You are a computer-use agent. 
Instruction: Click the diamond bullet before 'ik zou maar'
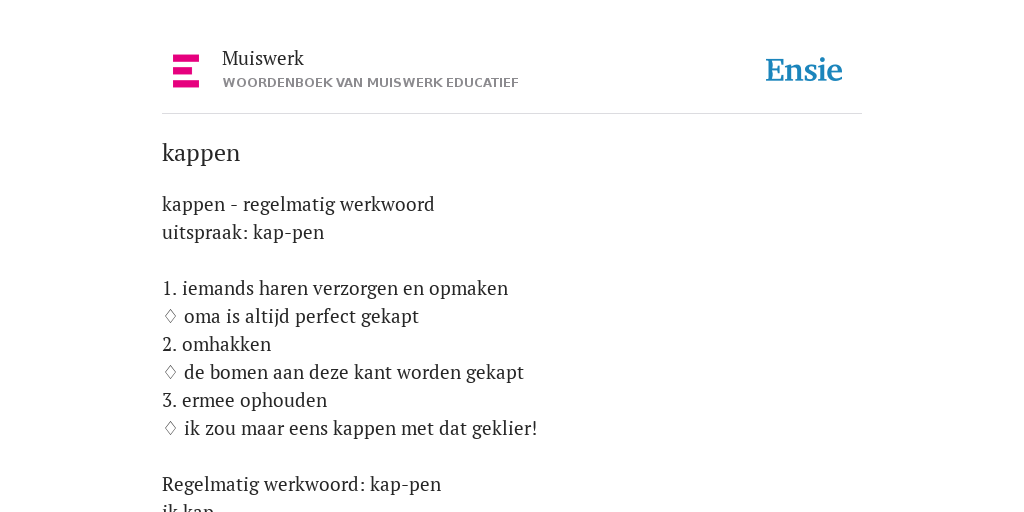(170, 428)
